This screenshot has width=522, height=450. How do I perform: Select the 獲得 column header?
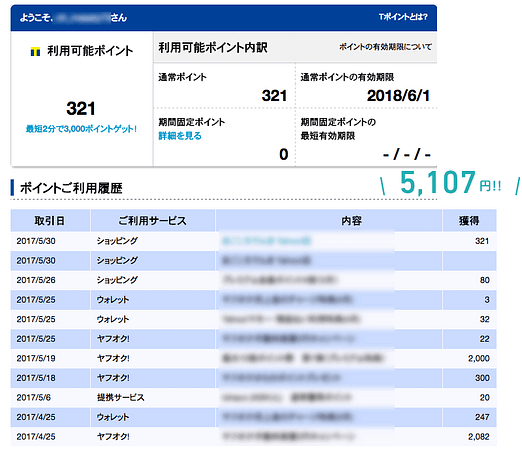pos(469,221)
